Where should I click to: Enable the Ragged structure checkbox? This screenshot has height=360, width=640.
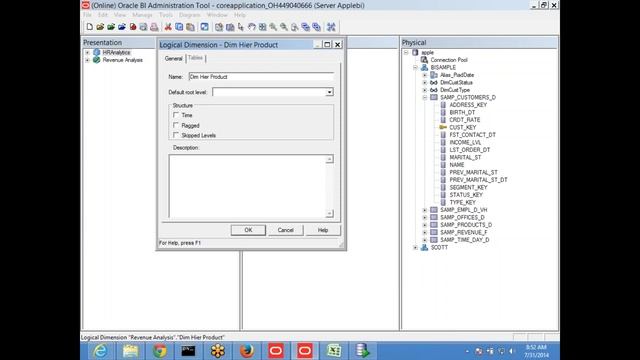point(176,125)
